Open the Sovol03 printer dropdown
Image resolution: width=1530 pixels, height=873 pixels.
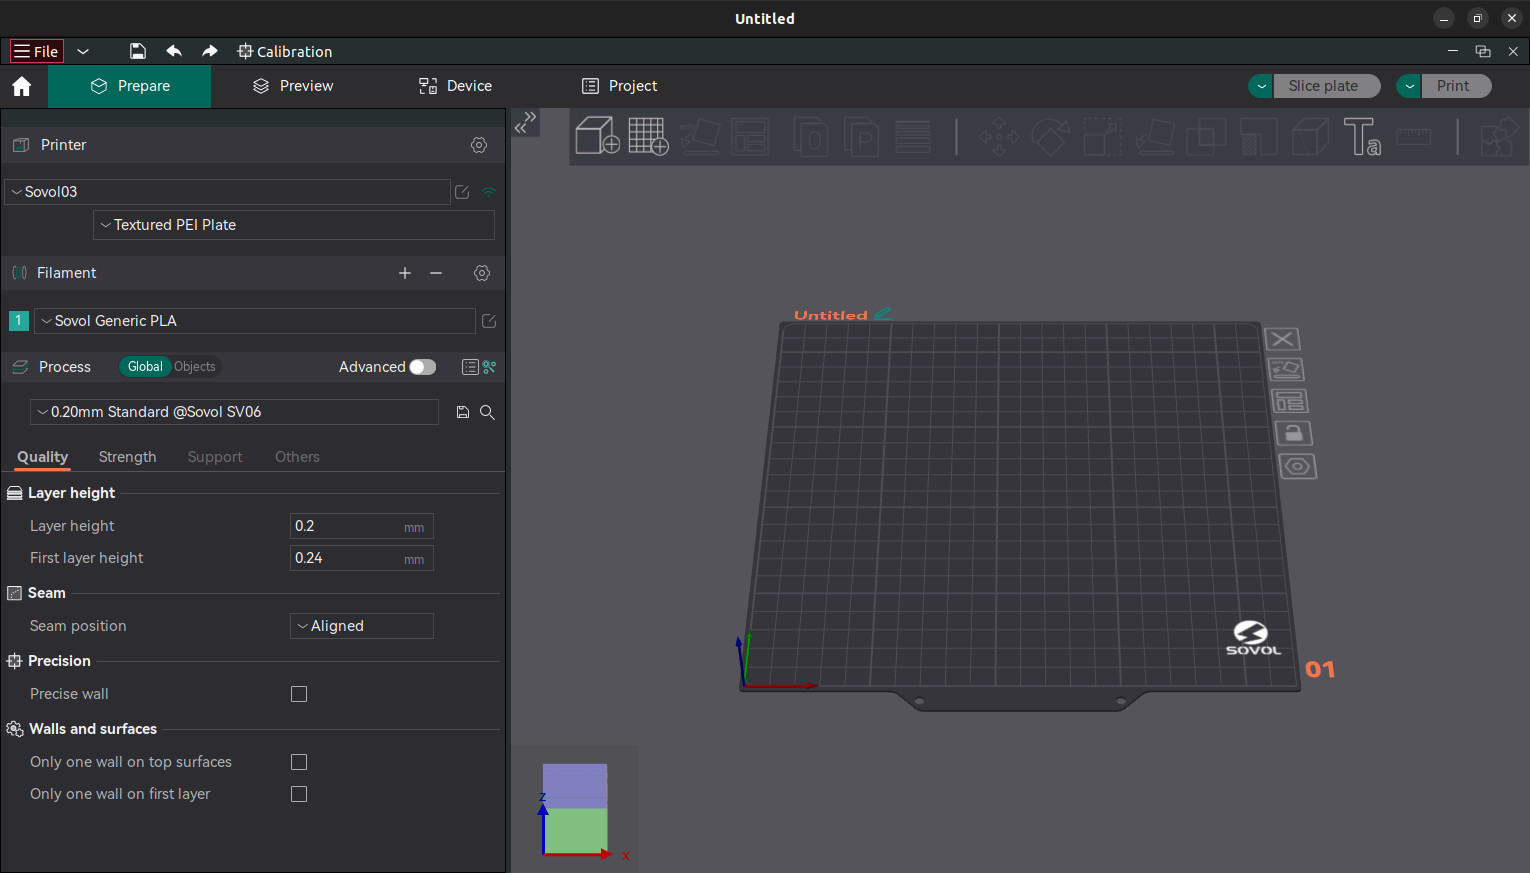click(x=228, y=192)
